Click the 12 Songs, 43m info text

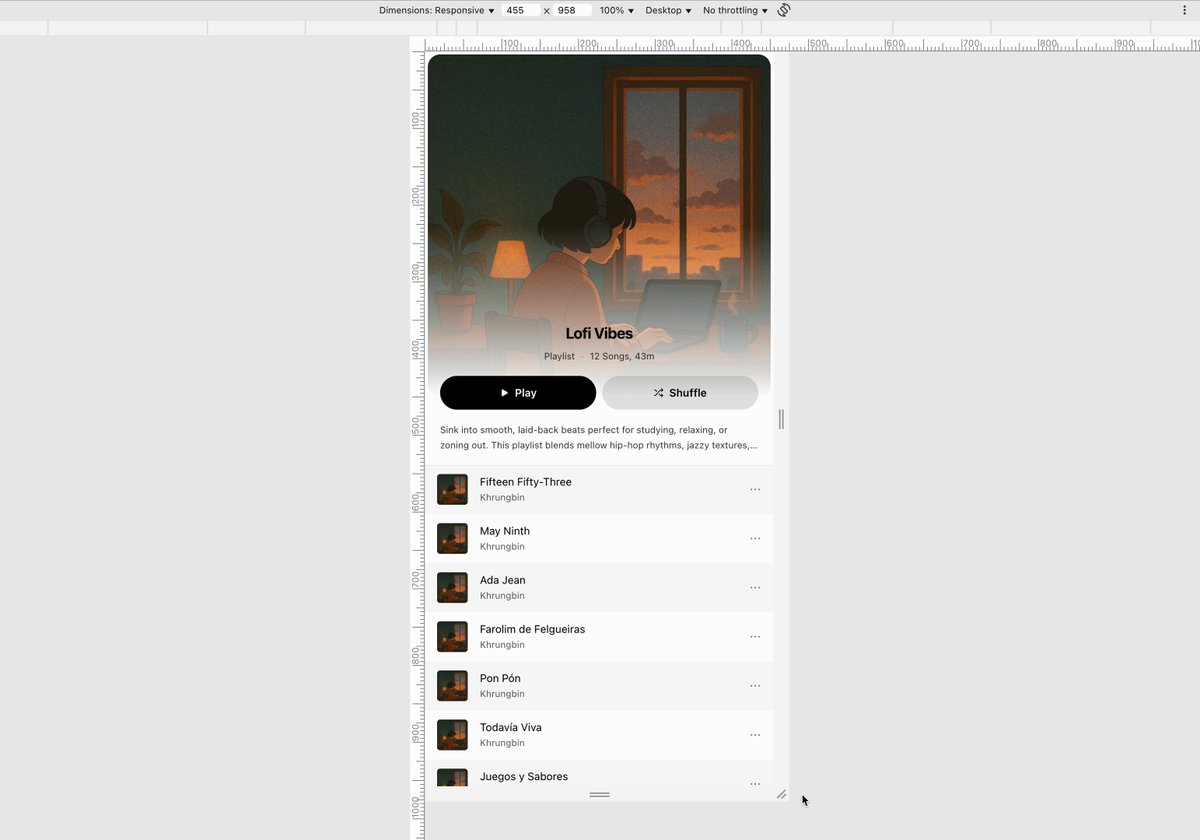[622, 356]
